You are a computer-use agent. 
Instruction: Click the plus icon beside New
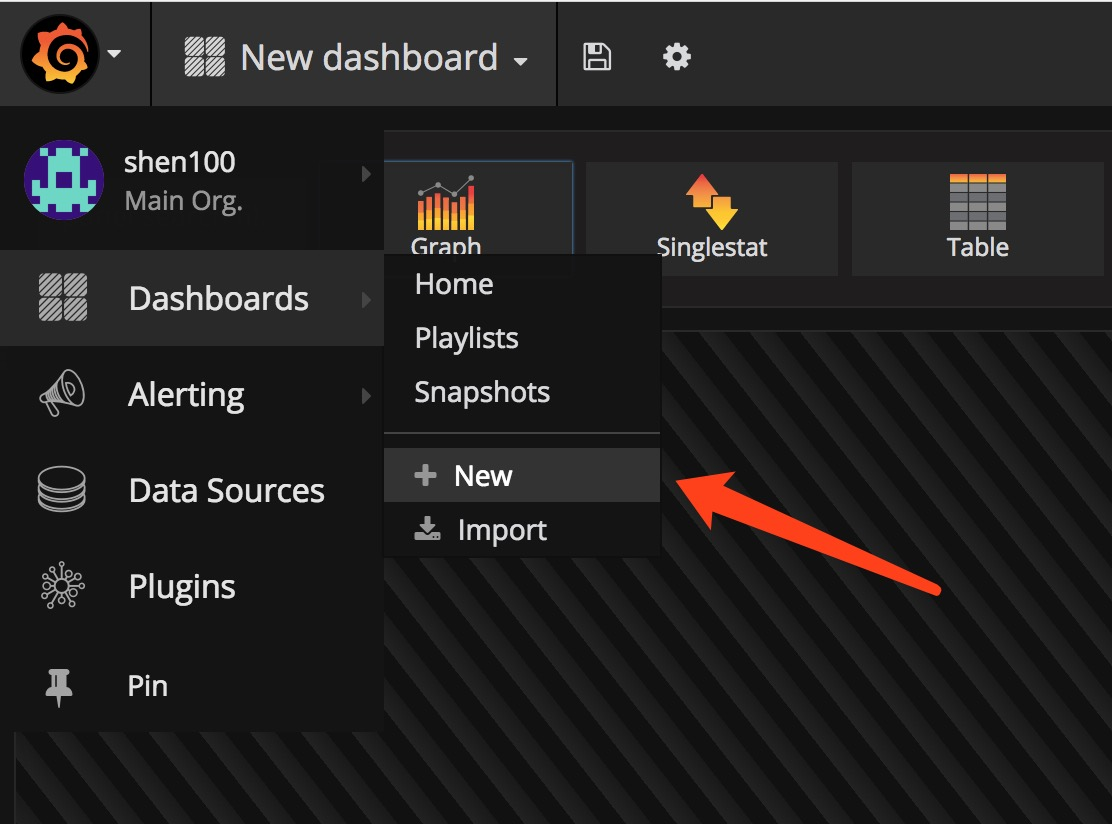426,474
